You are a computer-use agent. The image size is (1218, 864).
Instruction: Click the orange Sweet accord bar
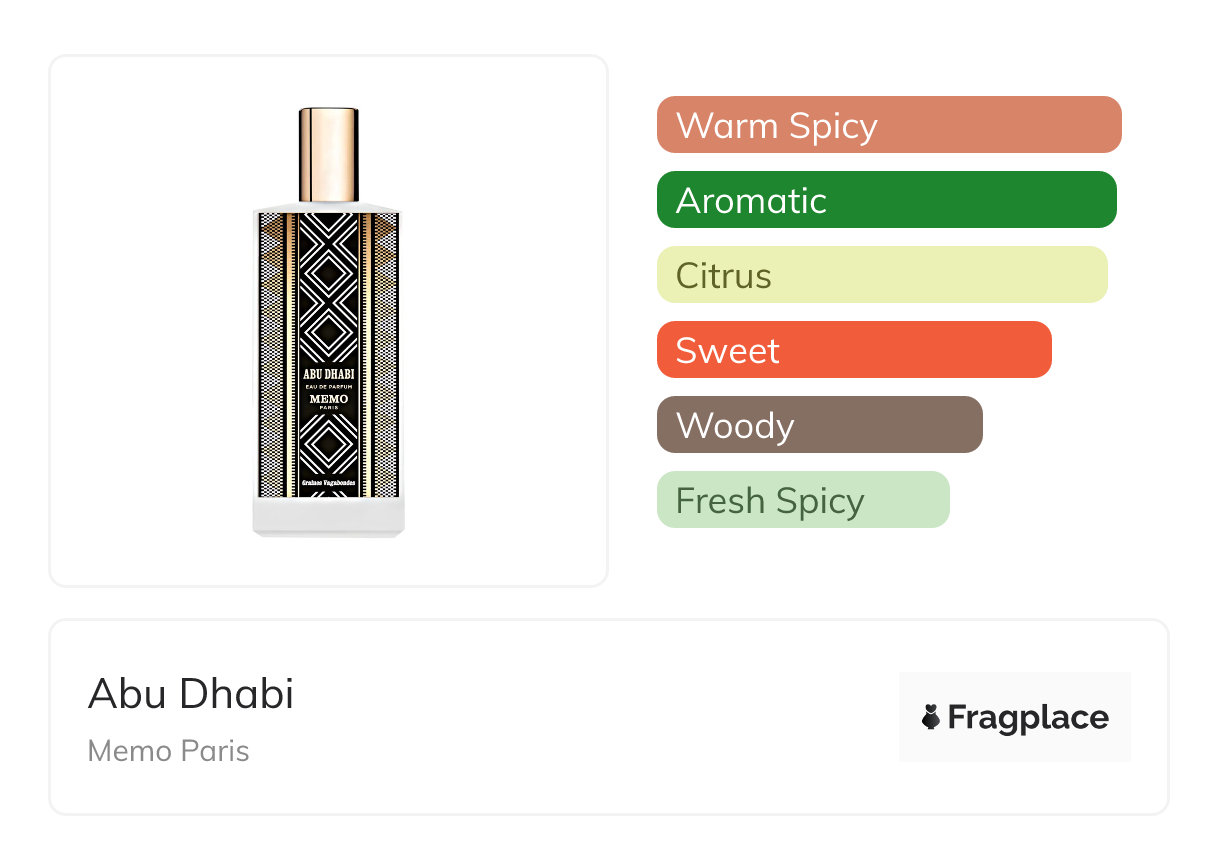853,350
